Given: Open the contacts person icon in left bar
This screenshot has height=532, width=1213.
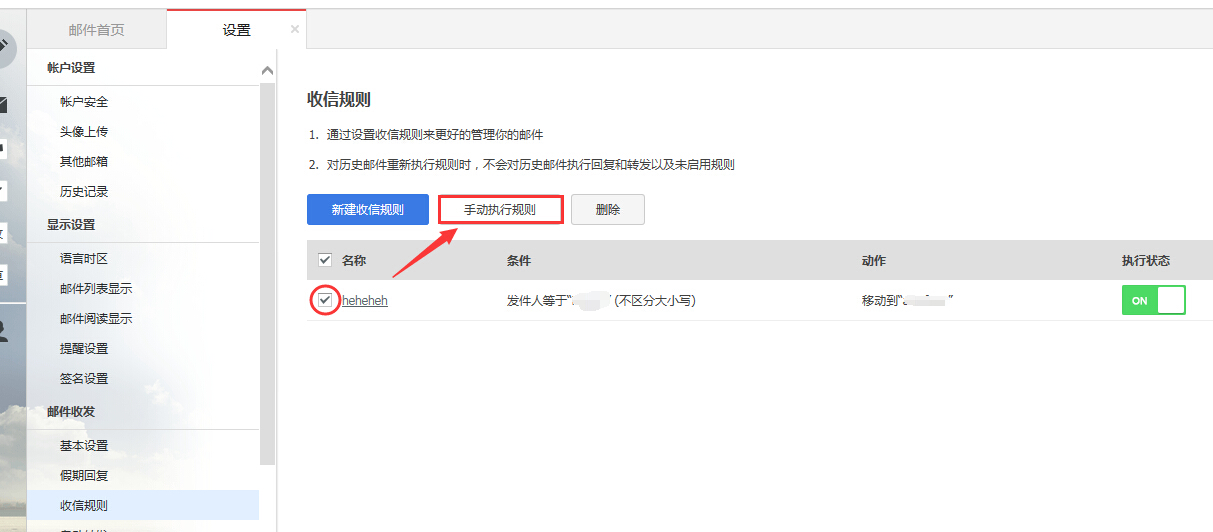Looking at the screenshot, I should [x=4, y=331].
